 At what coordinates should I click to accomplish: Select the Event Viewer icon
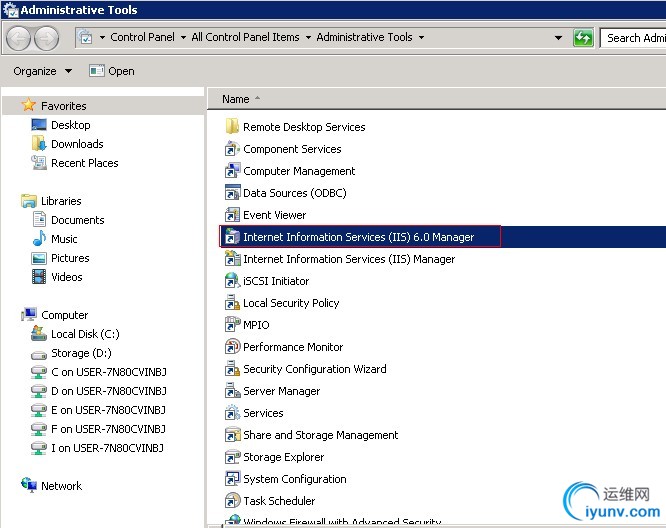click(232, 215)
